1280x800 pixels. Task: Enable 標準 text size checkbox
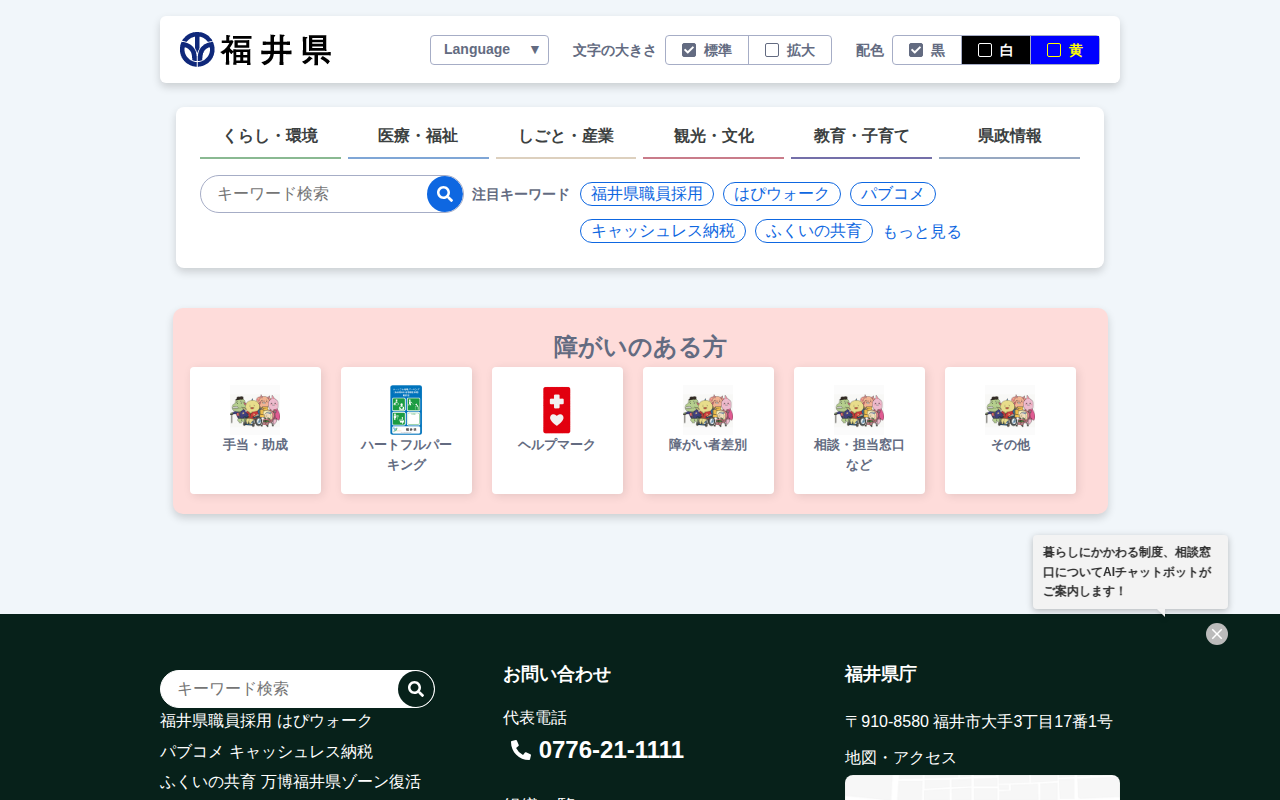(x=706, y=50)
